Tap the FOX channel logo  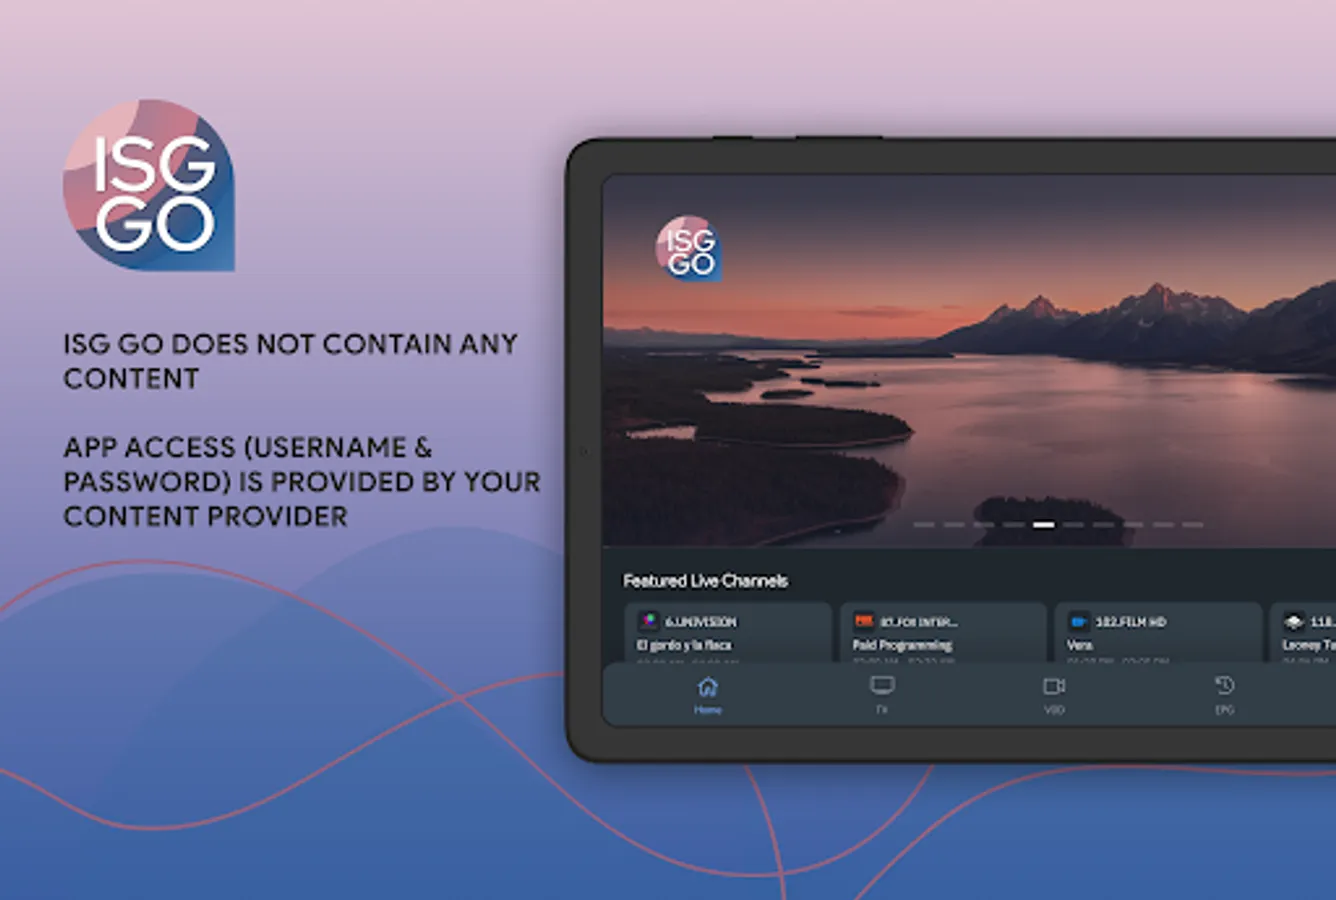pyautogui.click(x=863, y=621)
